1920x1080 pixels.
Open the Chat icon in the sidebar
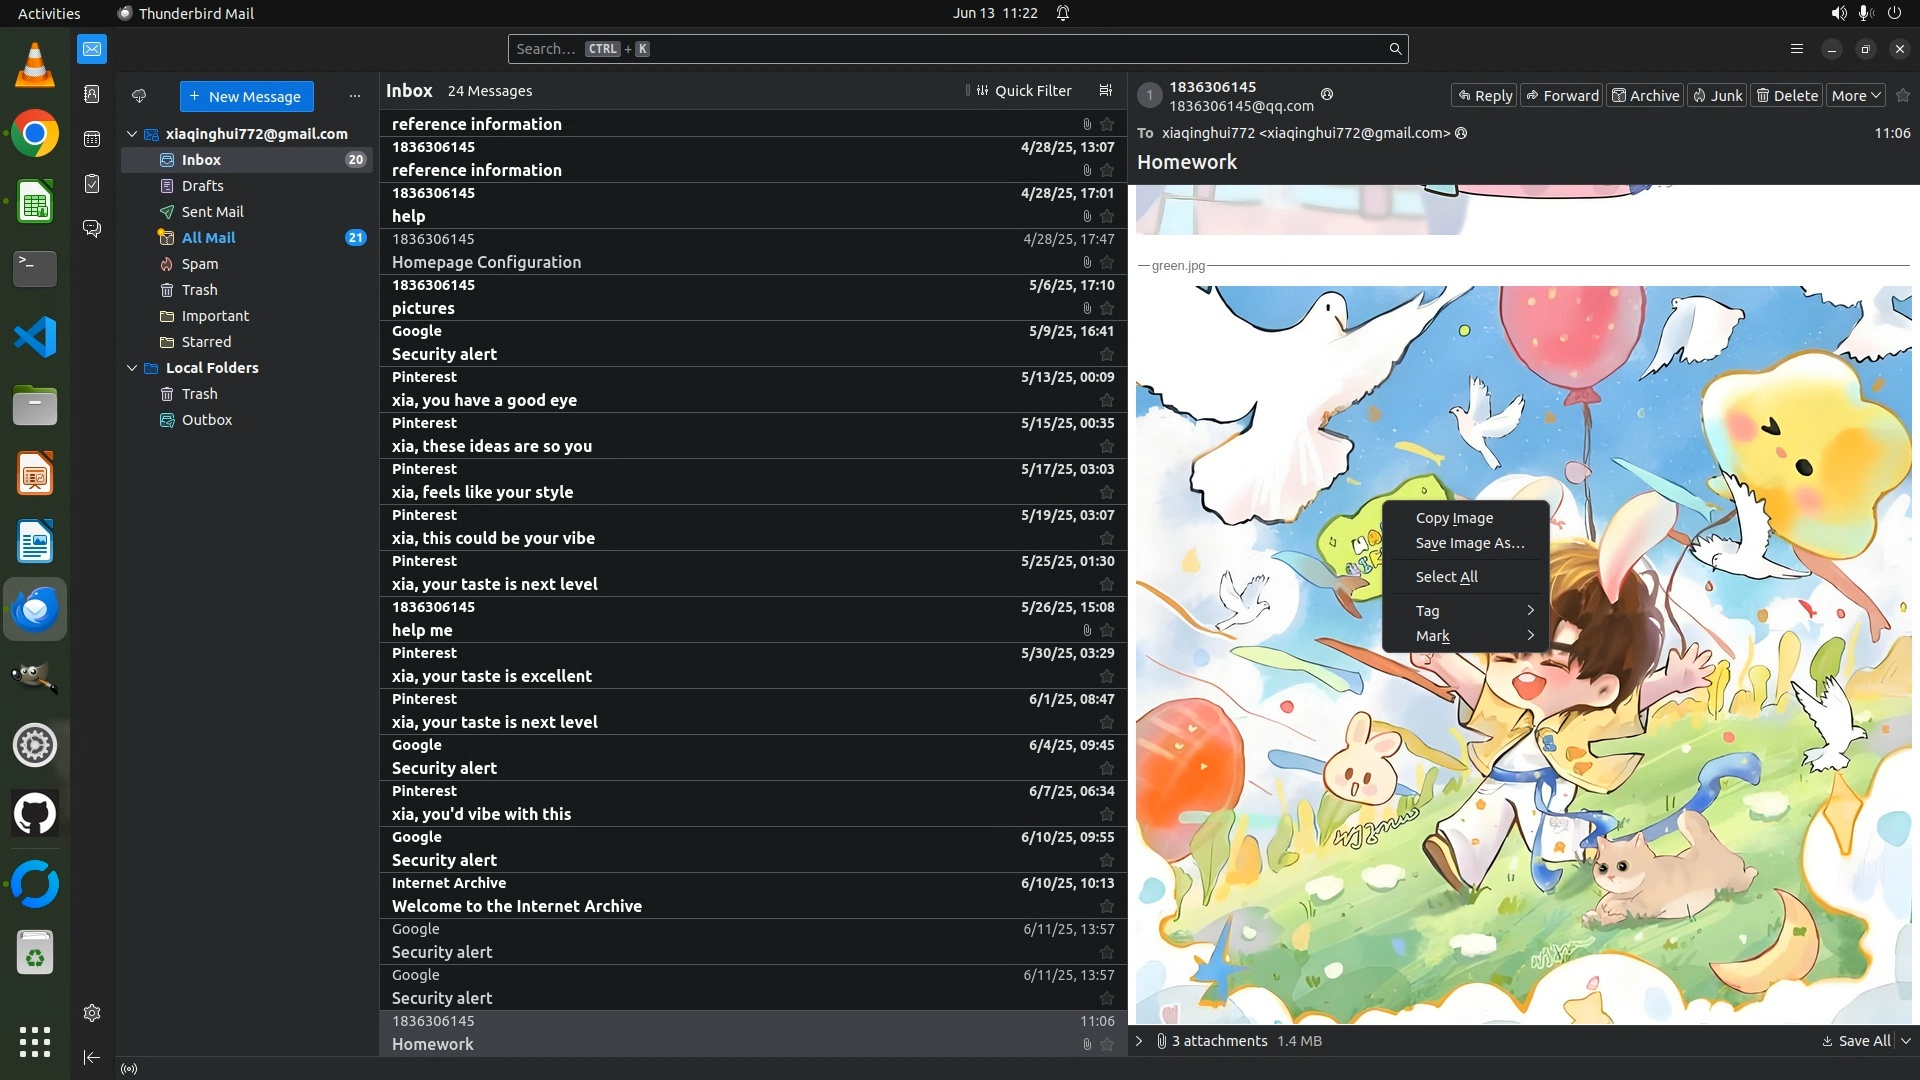click(x=92, y=229)
